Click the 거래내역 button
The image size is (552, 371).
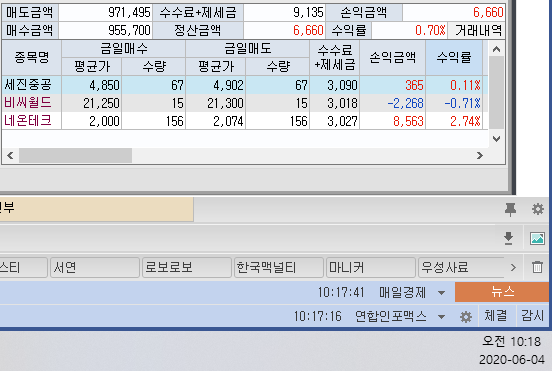[x=478, y=30]
